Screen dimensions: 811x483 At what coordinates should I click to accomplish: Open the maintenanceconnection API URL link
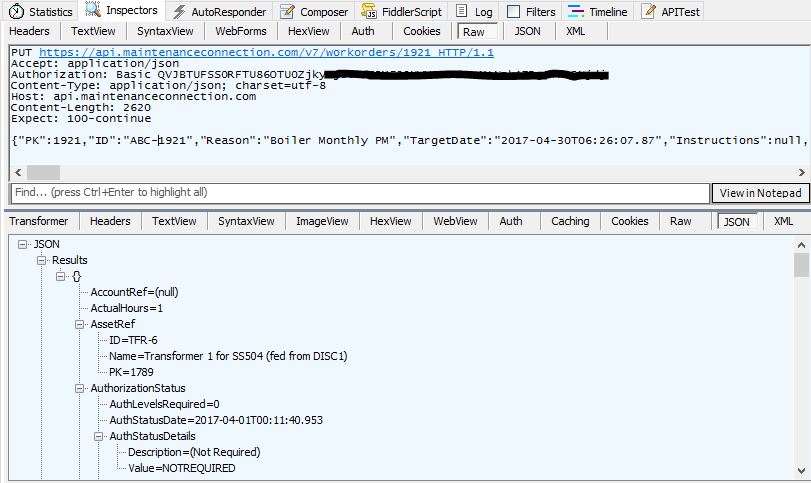266,52
